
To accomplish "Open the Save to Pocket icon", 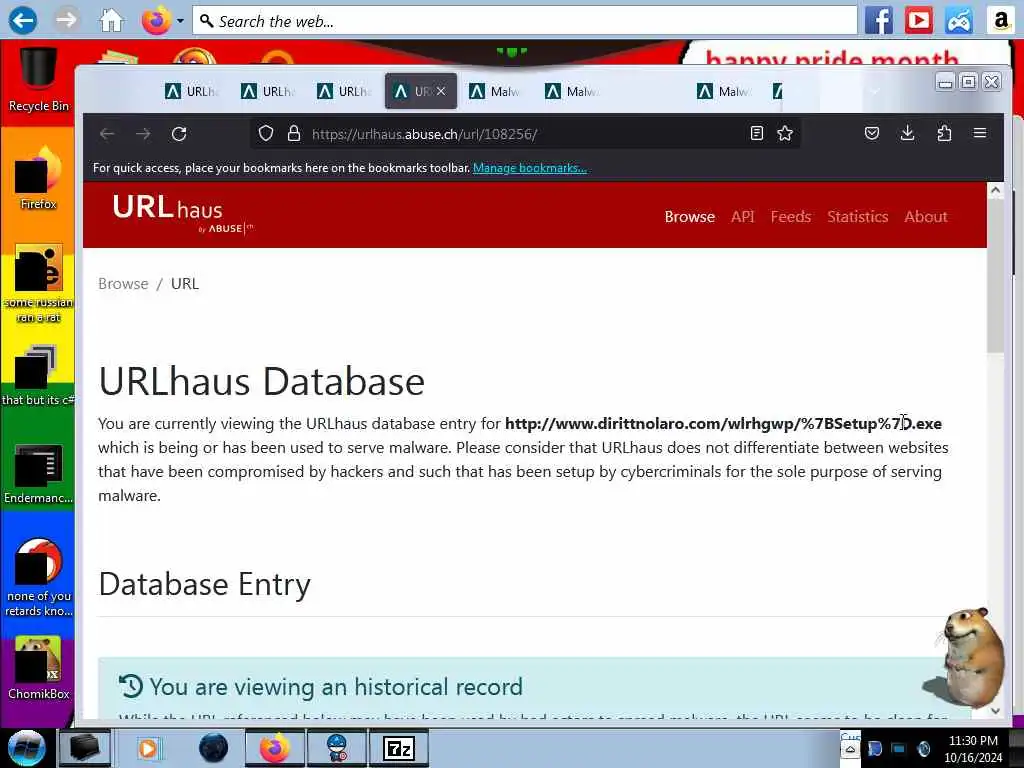I will point(872,134).
